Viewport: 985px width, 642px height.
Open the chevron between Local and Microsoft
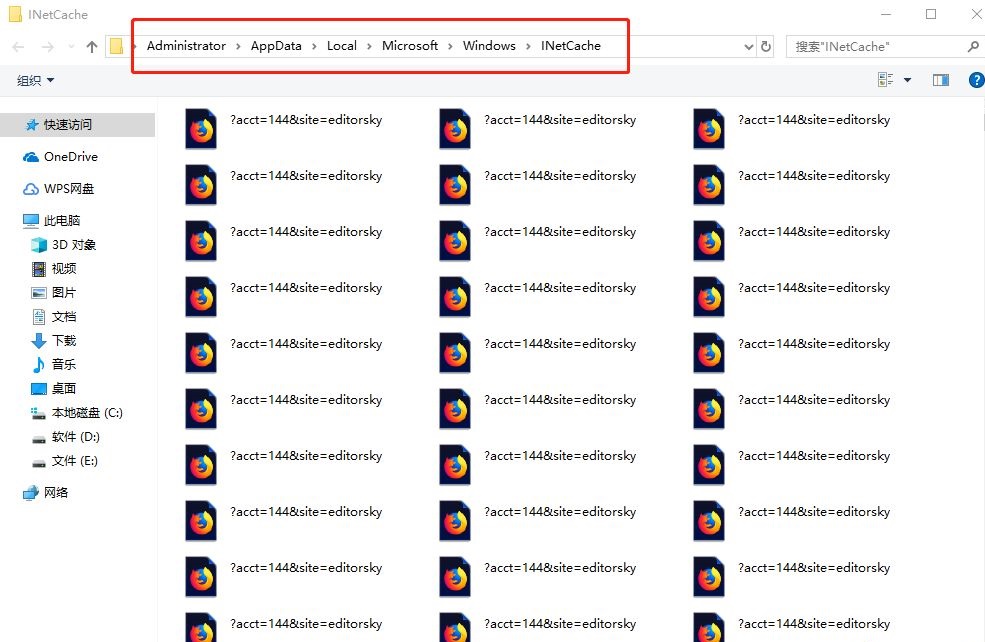pos(369,46)
